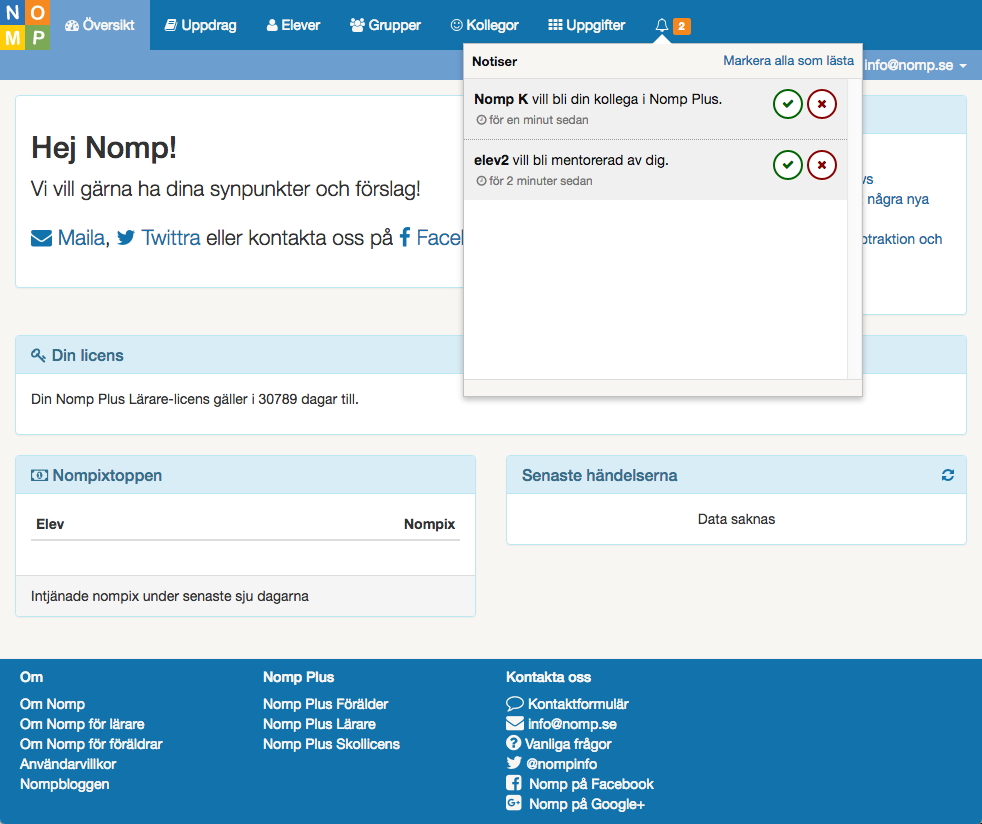Click the elev2 notification text
This screenshot has height=824, width=982.
click(571, 160)
